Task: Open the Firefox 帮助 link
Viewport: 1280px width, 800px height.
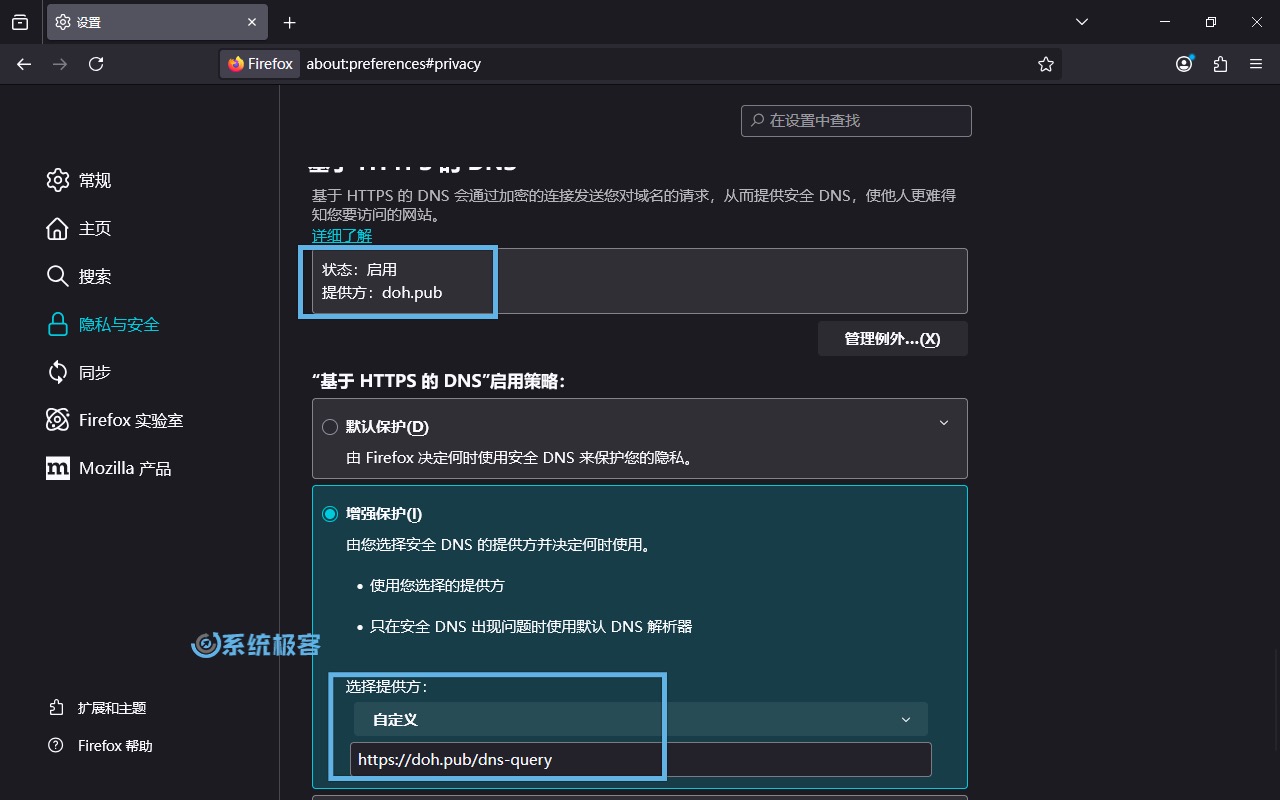Action: [x=115, y=746]
